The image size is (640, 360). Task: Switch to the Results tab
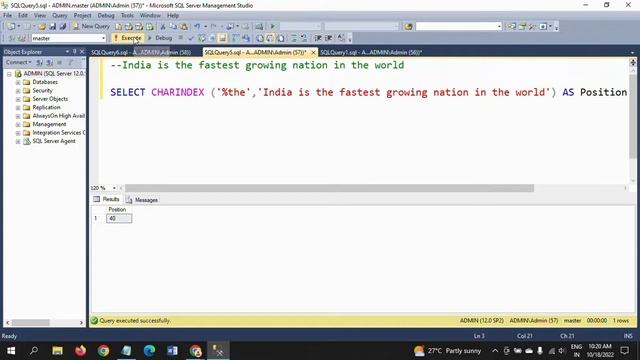107,199
